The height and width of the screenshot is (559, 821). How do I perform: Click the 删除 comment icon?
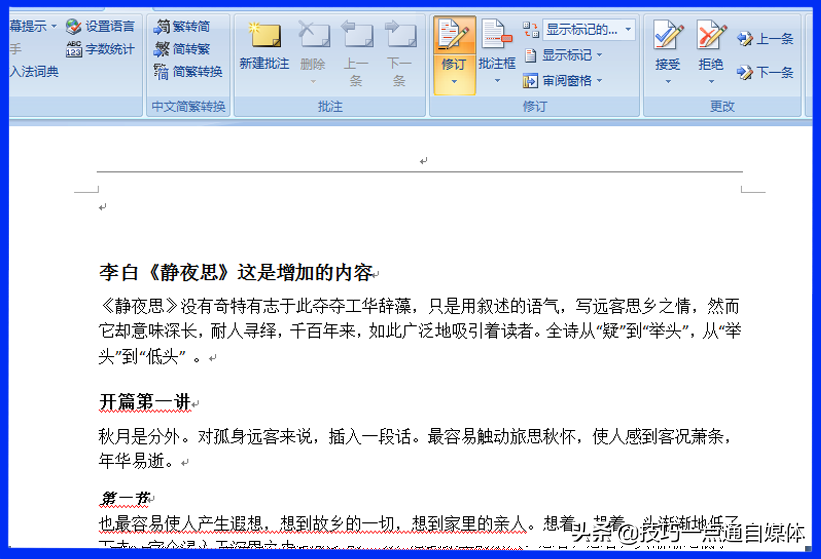pos(313,36)
